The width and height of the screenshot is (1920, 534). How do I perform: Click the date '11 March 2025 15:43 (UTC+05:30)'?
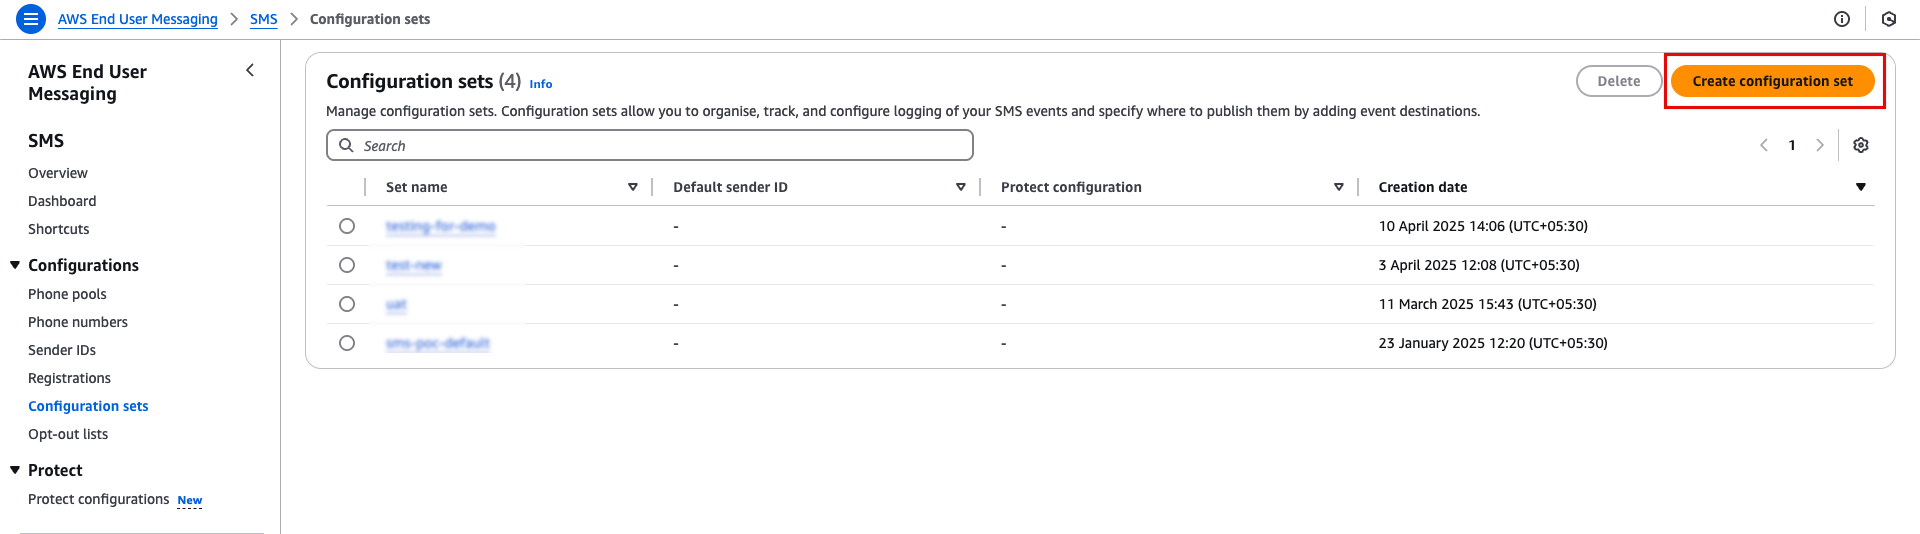[1488, 304]
